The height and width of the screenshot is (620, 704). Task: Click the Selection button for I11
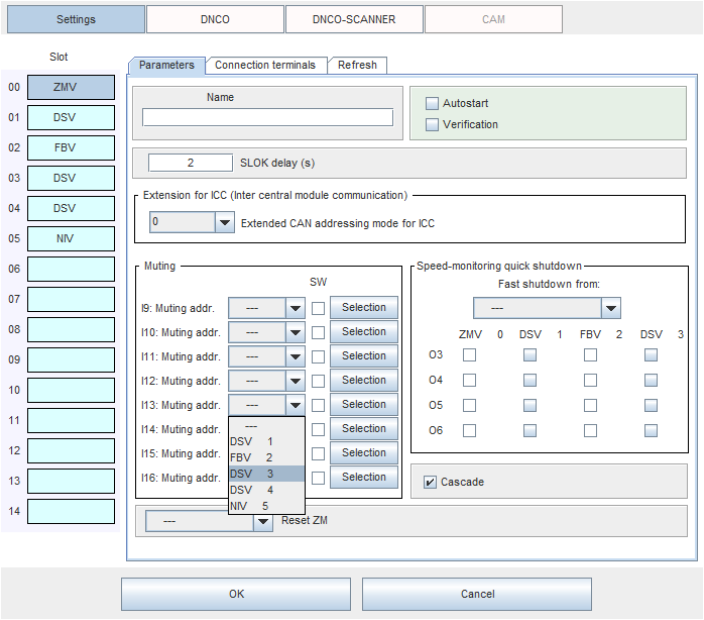(x=364, y=356)
